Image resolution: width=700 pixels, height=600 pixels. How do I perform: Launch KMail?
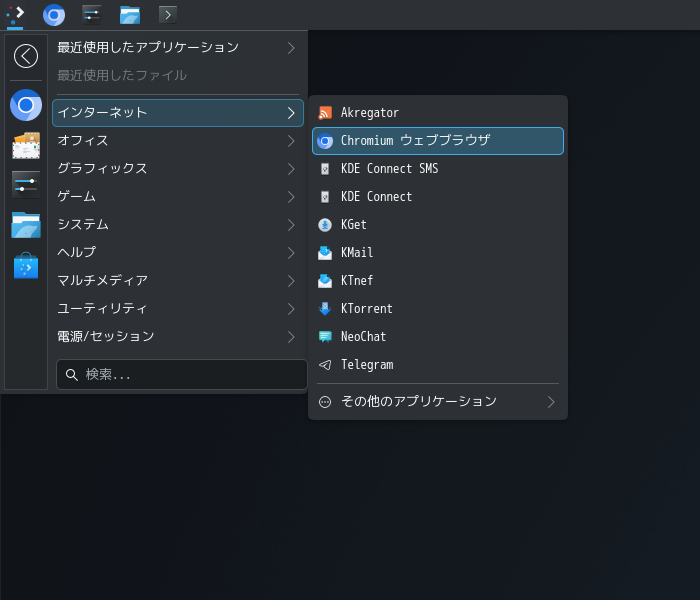[x=438, y=253]
